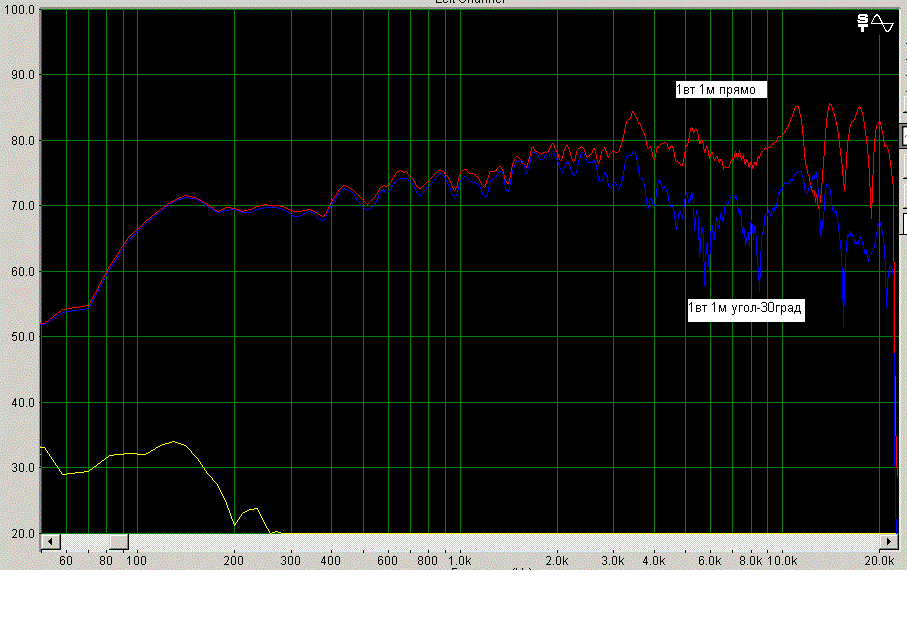Click the 600 frequency axis label
The width and height of the screenshot is (907, 626).
pos(387,561)
